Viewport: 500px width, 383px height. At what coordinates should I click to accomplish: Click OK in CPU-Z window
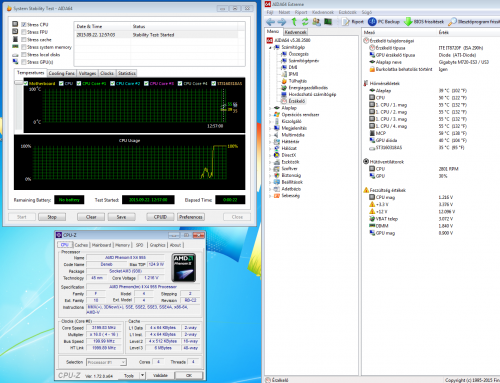[189, 375]
